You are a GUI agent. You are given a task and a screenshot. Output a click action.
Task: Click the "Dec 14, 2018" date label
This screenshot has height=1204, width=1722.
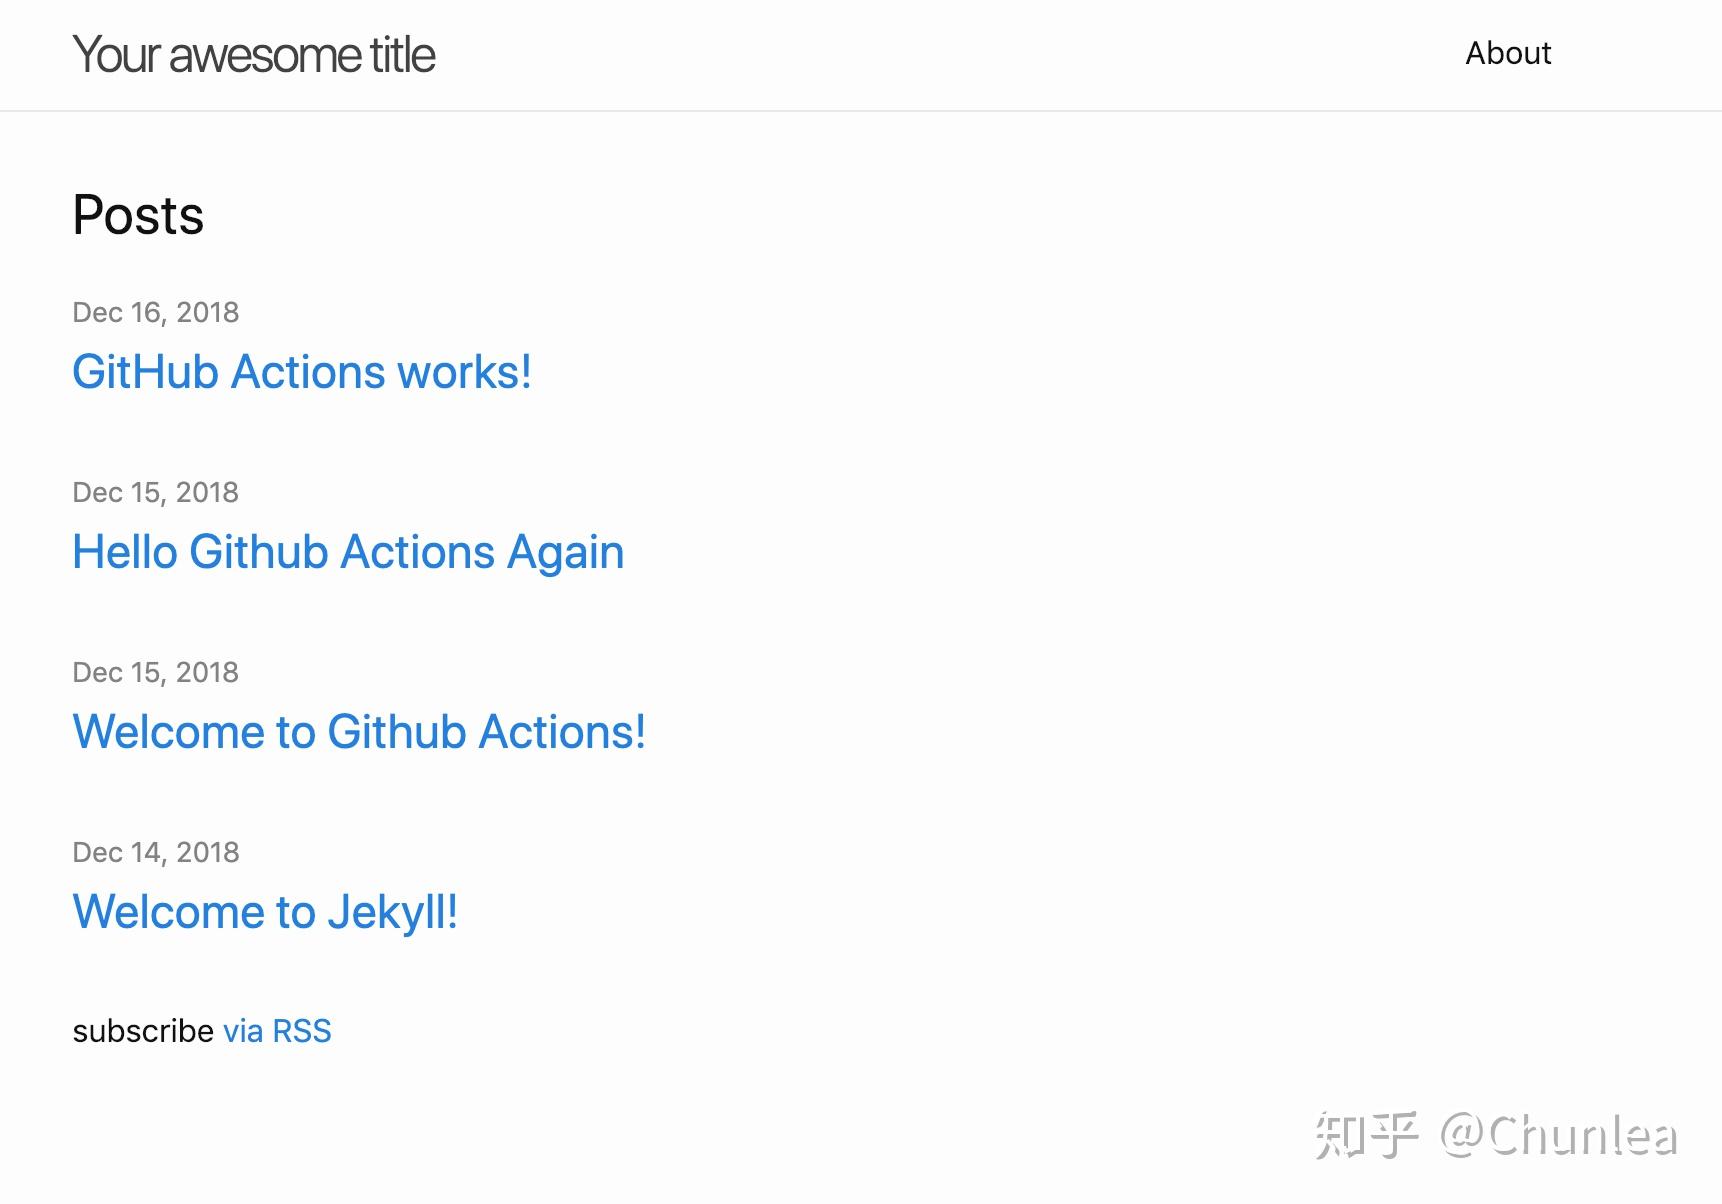point(155,852)
